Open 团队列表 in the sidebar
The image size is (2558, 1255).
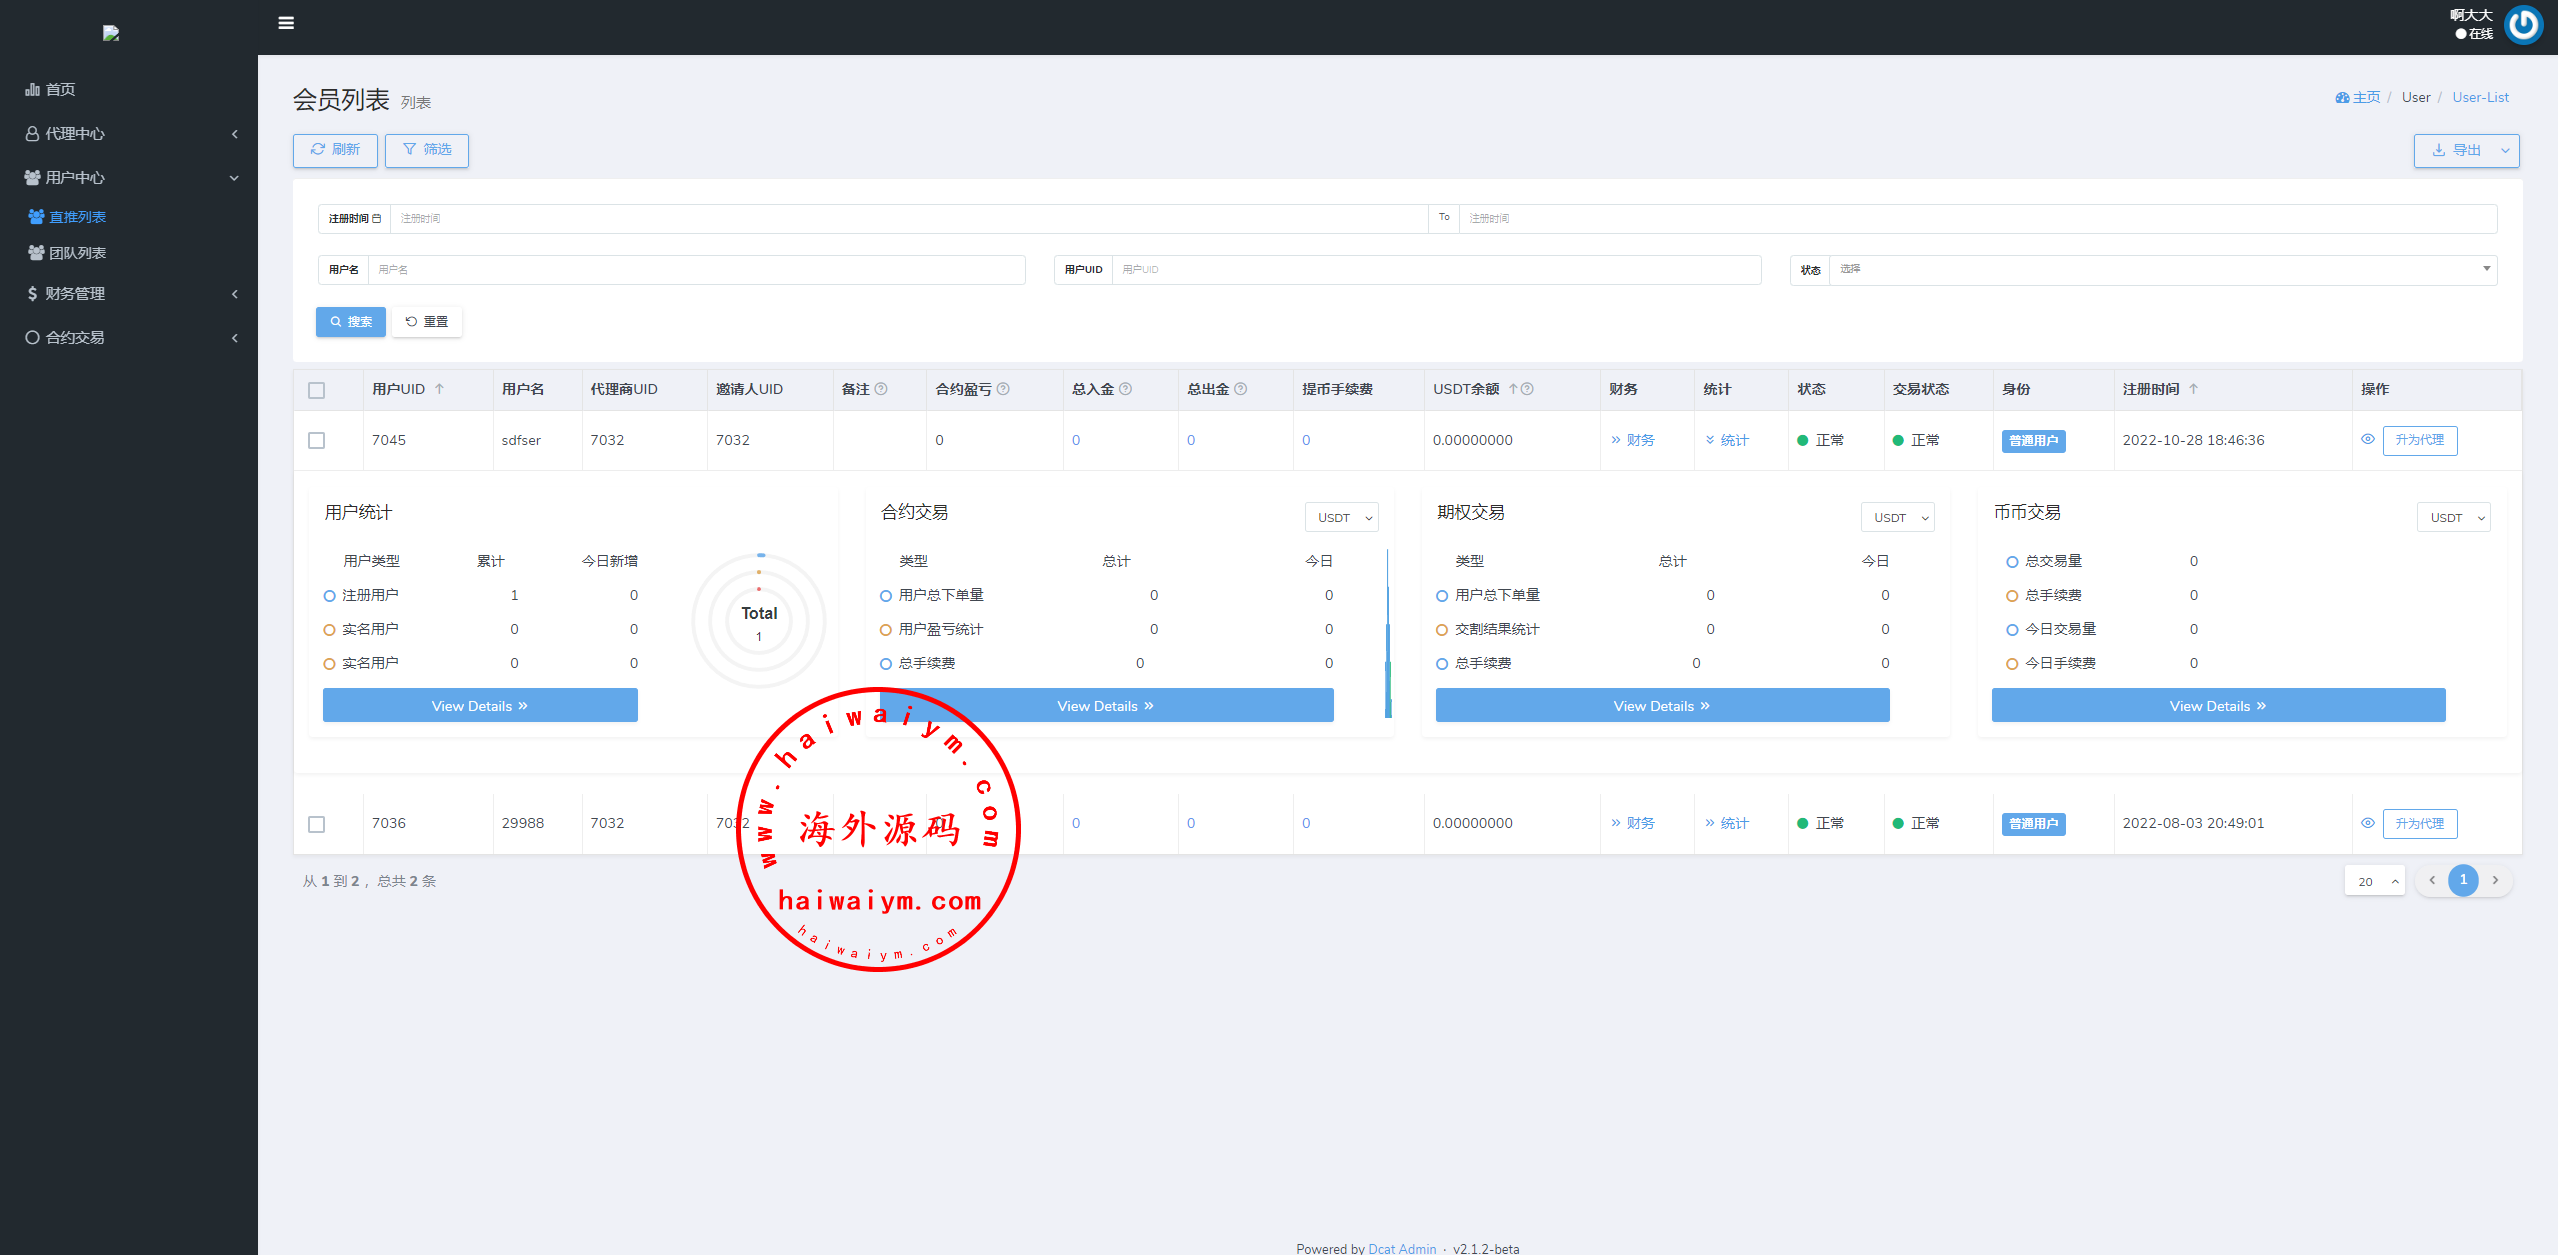(x=77, y=253)
